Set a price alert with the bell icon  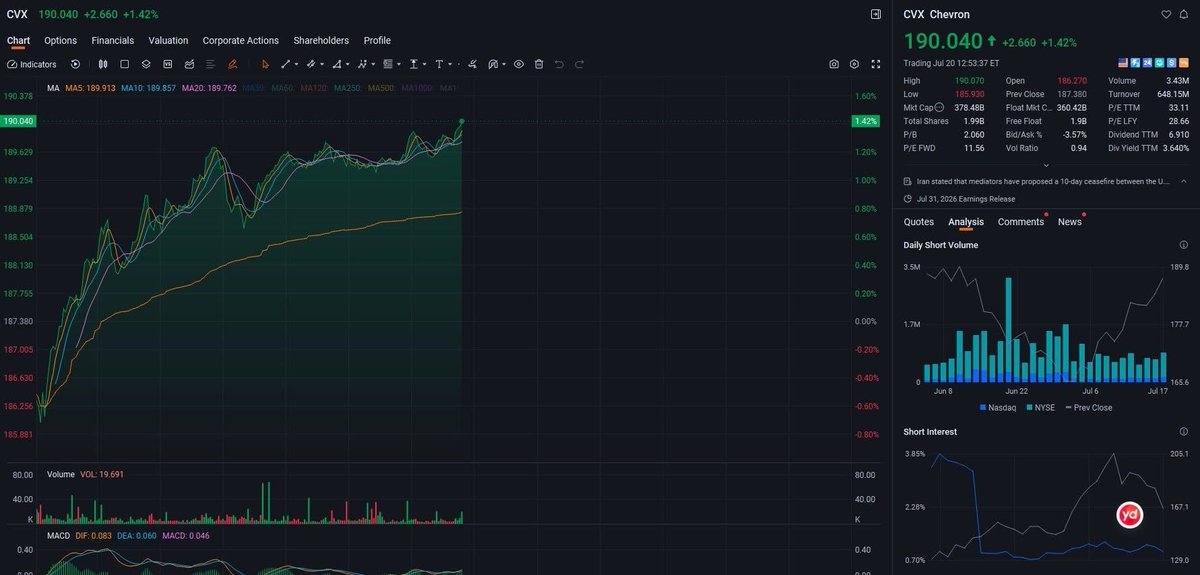(x=1185, y=14)
